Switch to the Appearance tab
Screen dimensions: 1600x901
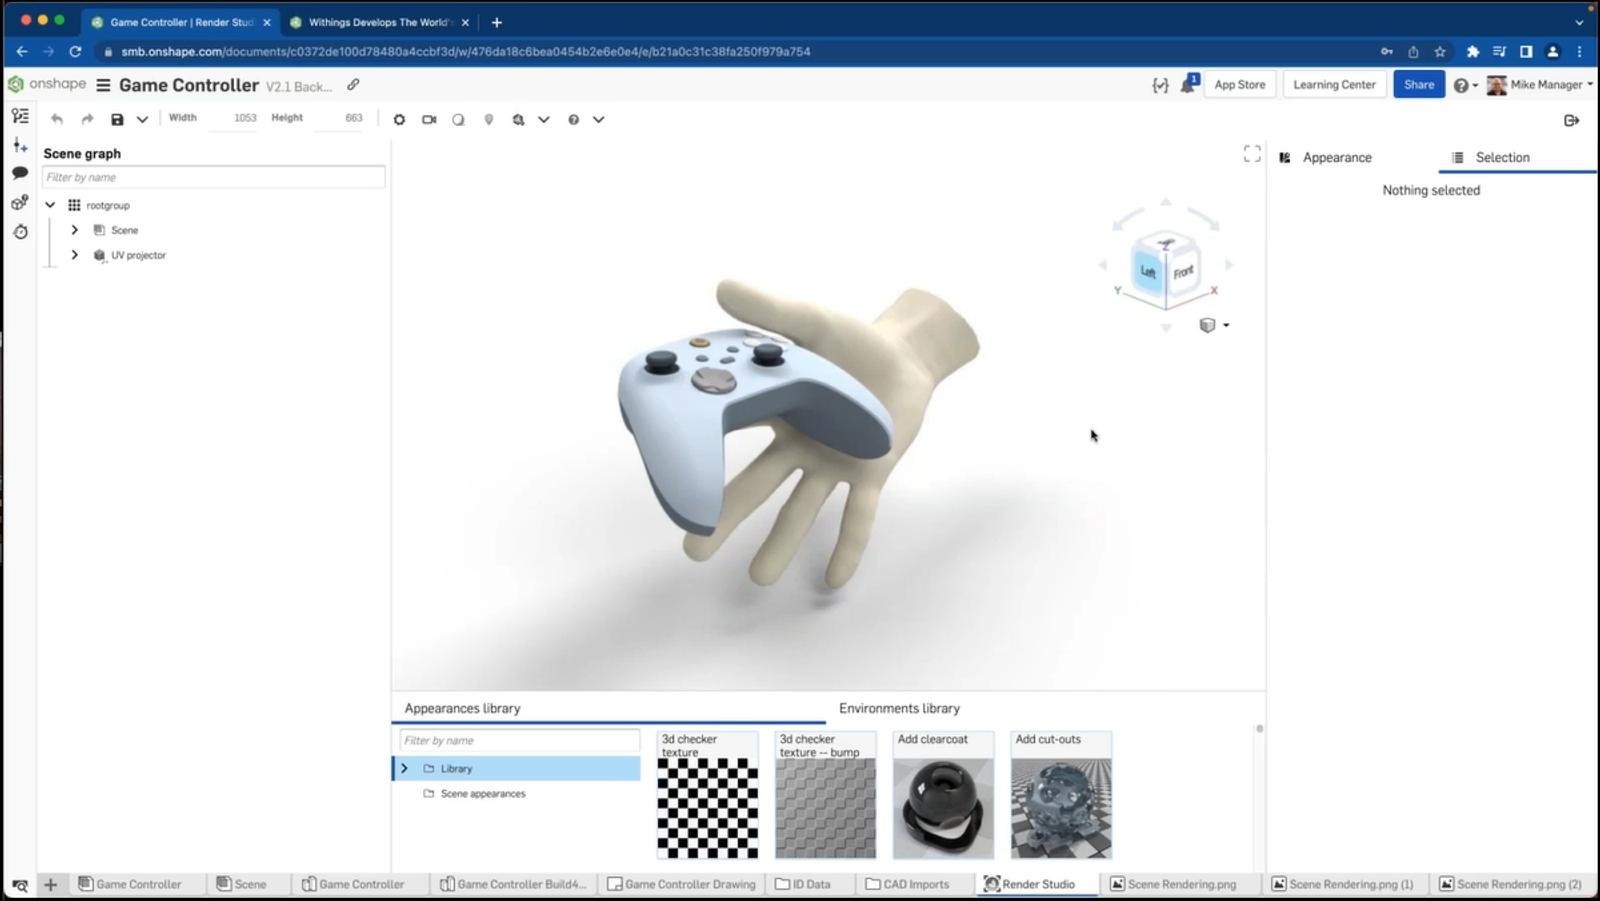click(1337, 157)
